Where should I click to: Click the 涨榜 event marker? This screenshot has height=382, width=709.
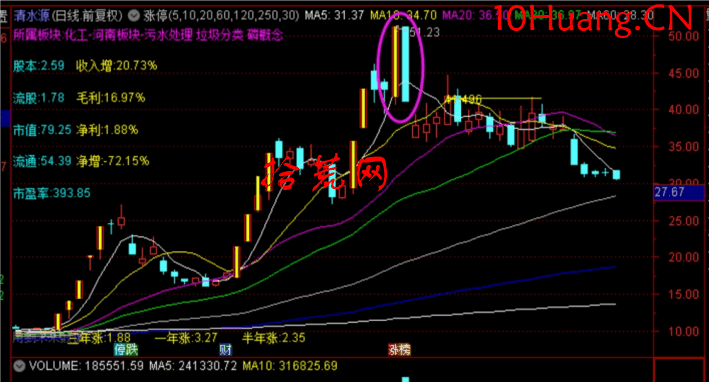(x=400, y=349)
